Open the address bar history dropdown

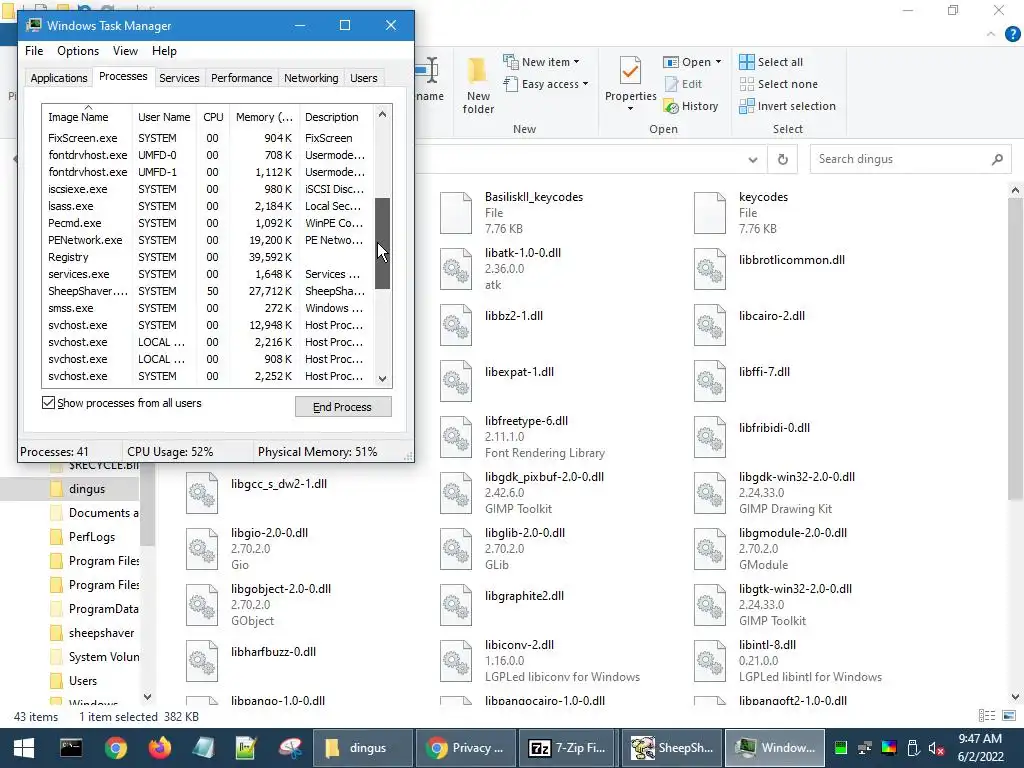(753, 159)
